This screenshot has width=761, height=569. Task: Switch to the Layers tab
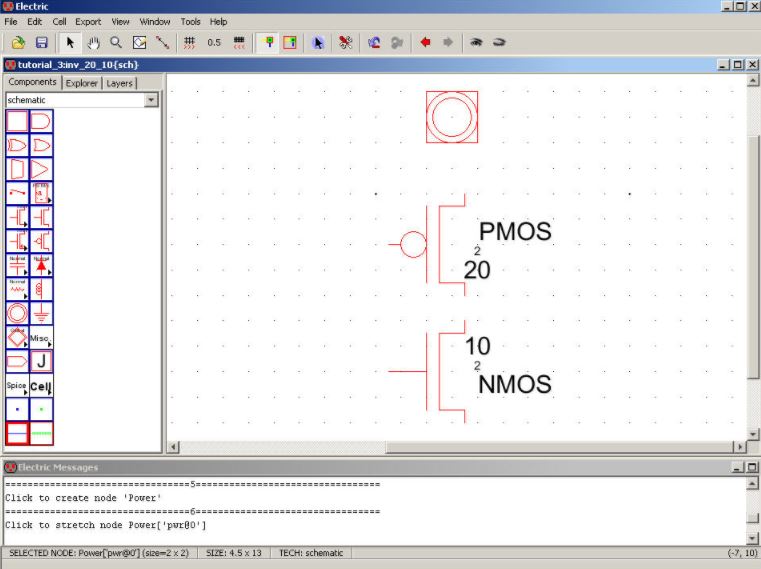pos(119,83)
